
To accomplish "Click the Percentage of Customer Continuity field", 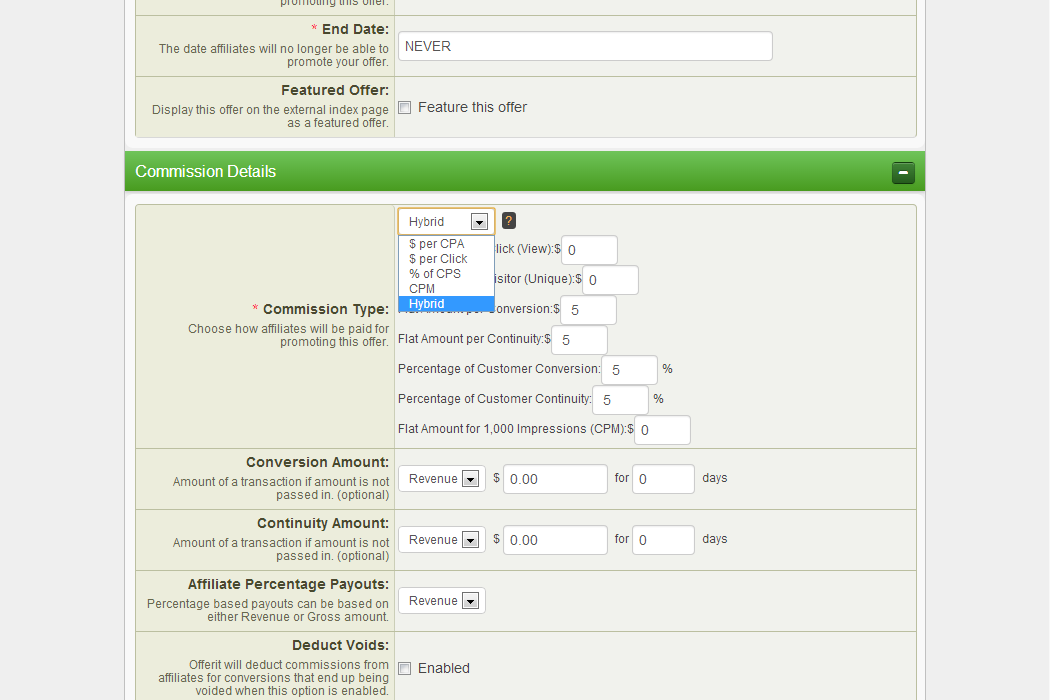I will [620, 400].
